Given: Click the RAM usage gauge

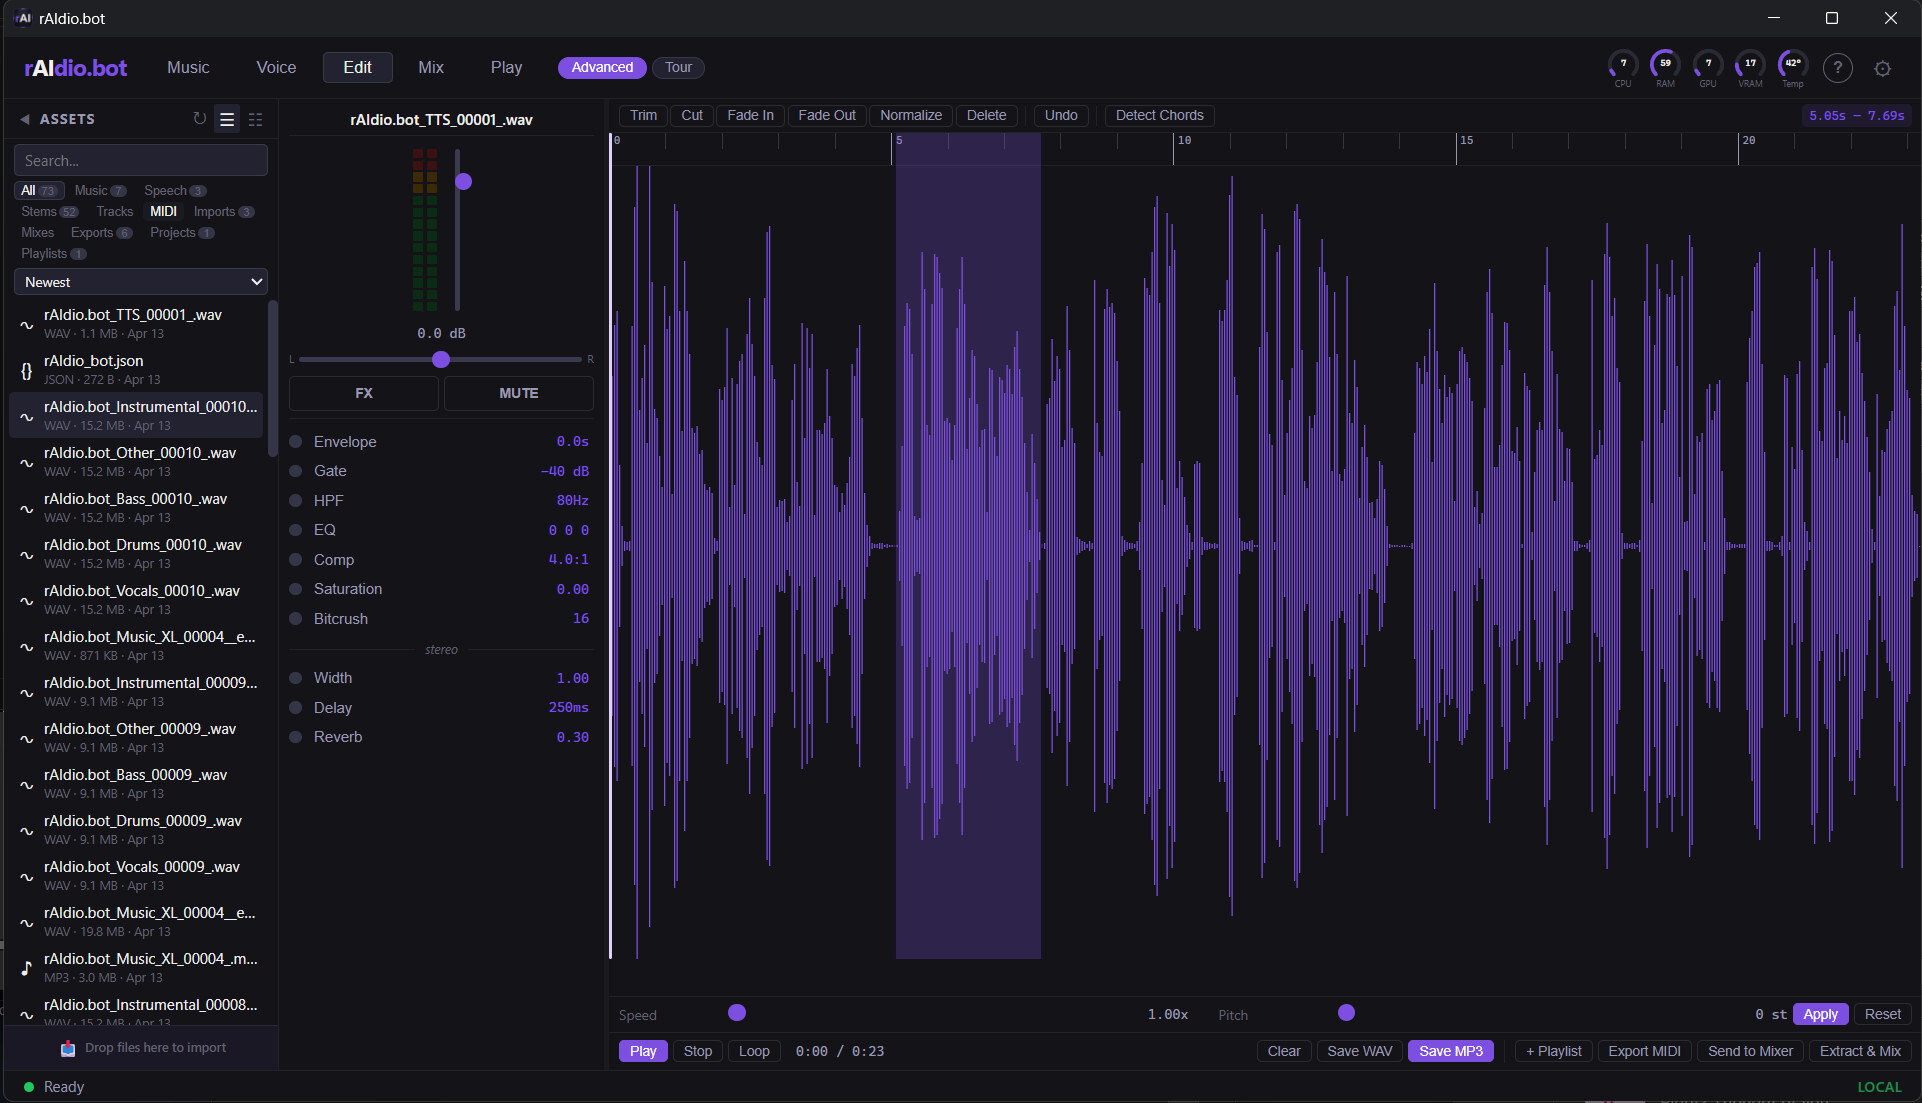Looking at the screenshot, I should tap(1665, 68).
